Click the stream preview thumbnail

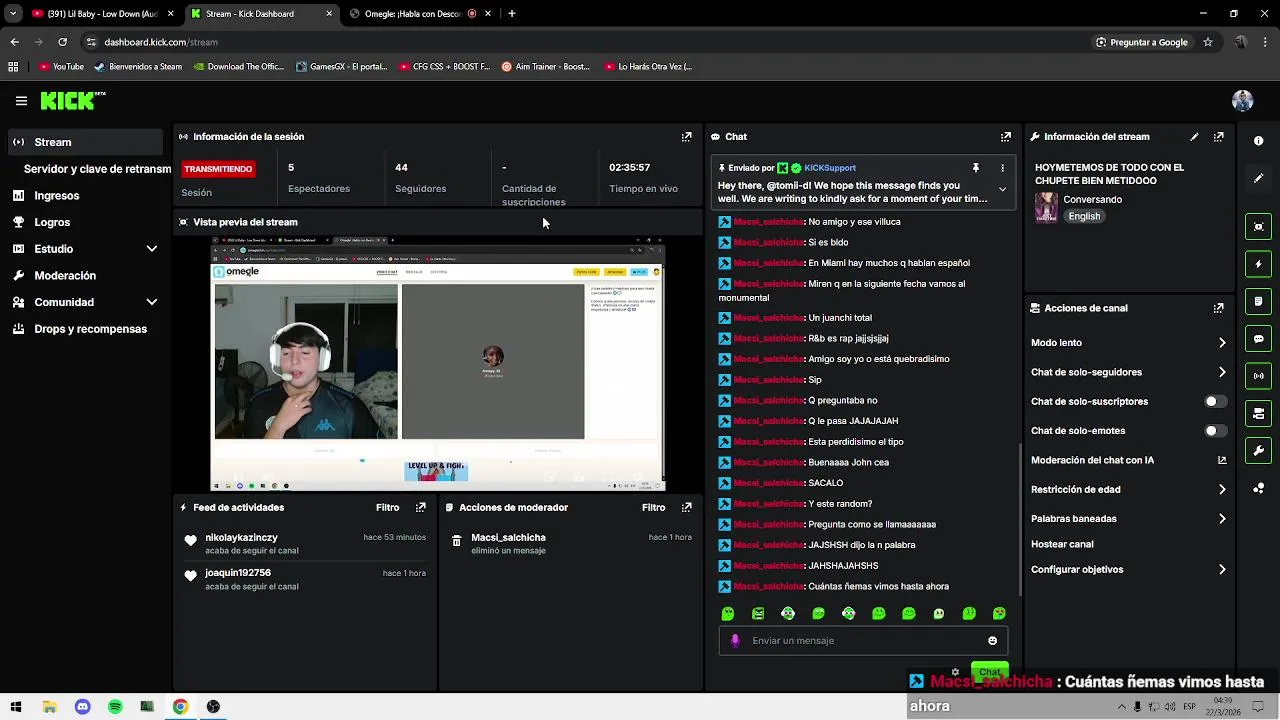click(437, 364)
